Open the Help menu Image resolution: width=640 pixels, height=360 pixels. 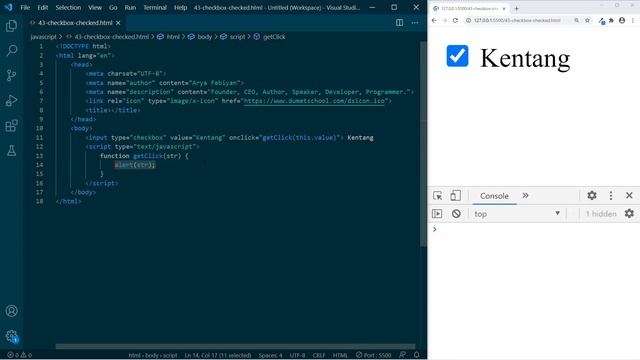(x=180, y=7)
